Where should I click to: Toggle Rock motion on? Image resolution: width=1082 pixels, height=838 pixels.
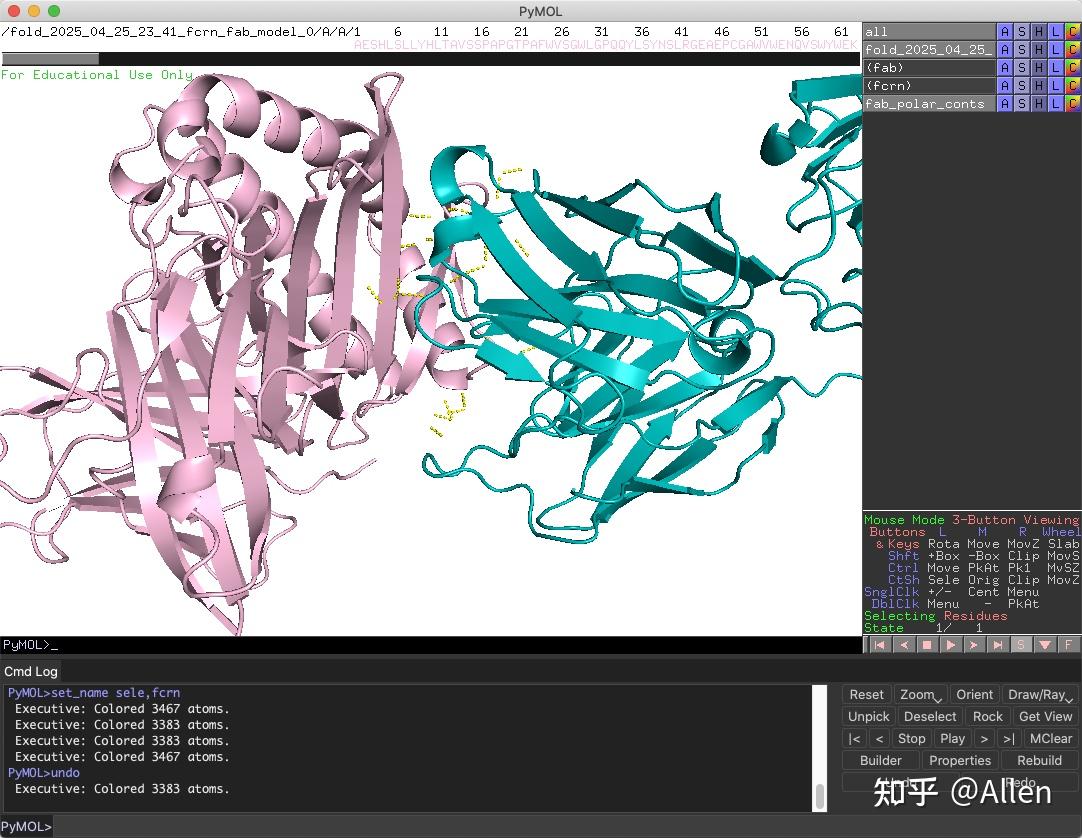(x=987, y=716)
